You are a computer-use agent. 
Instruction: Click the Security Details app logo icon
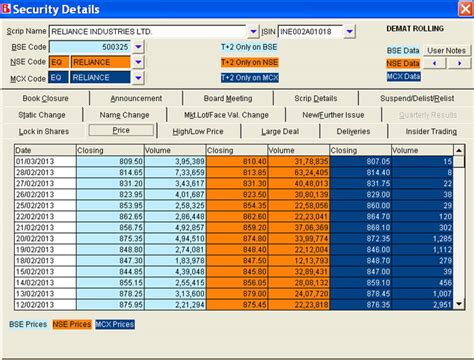tap(6, 9)
